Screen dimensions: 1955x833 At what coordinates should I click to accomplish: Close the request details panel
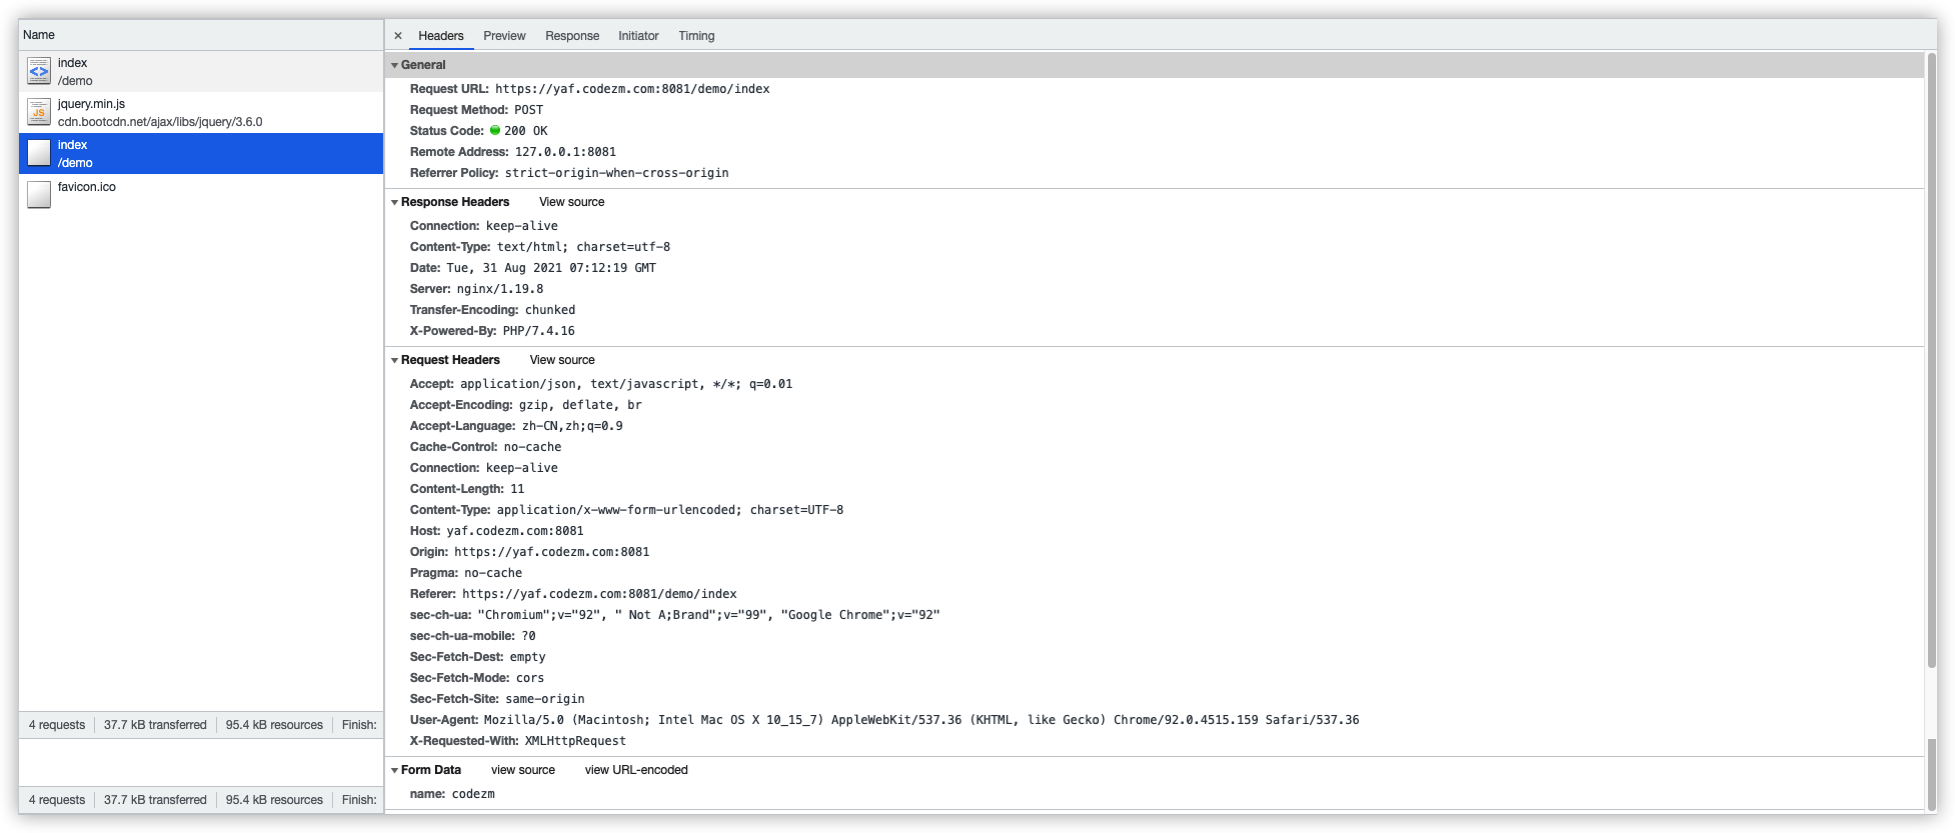point(398,36)
